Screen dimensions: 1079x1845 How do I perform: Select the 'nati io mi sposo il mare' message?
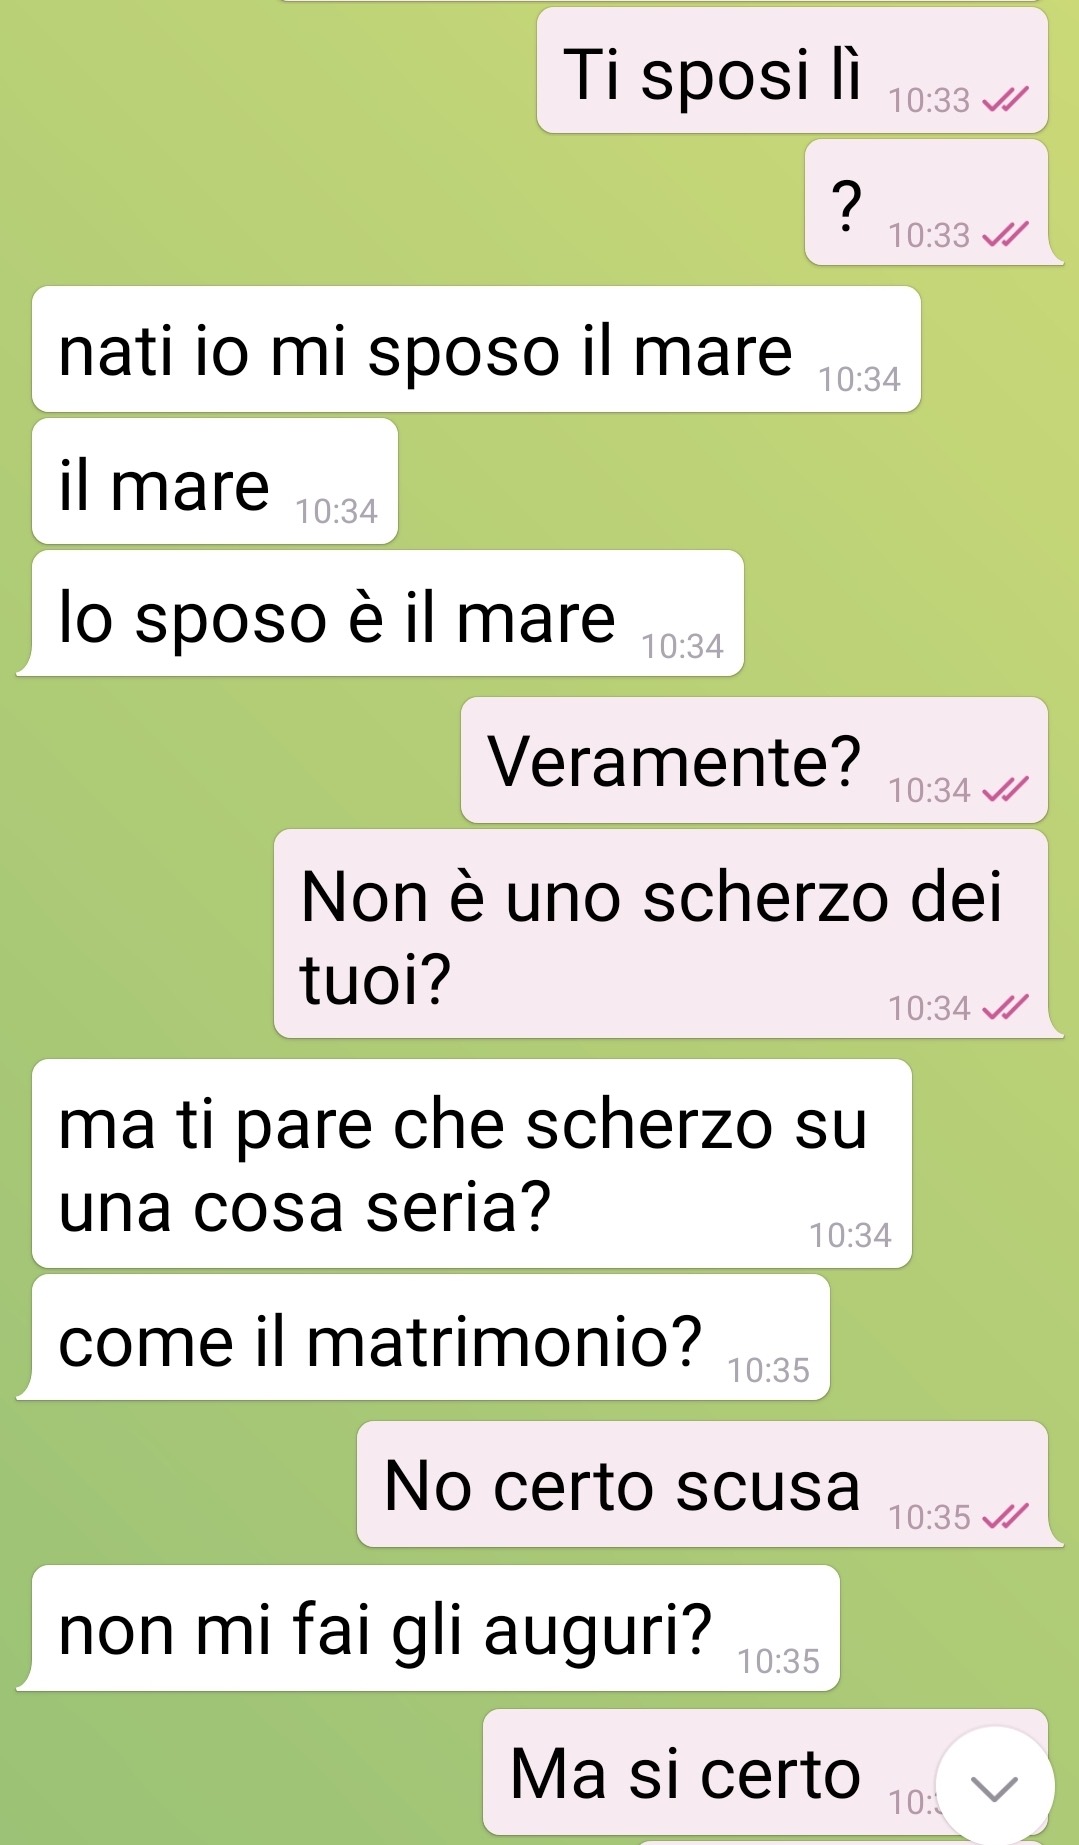pos(476,349)
